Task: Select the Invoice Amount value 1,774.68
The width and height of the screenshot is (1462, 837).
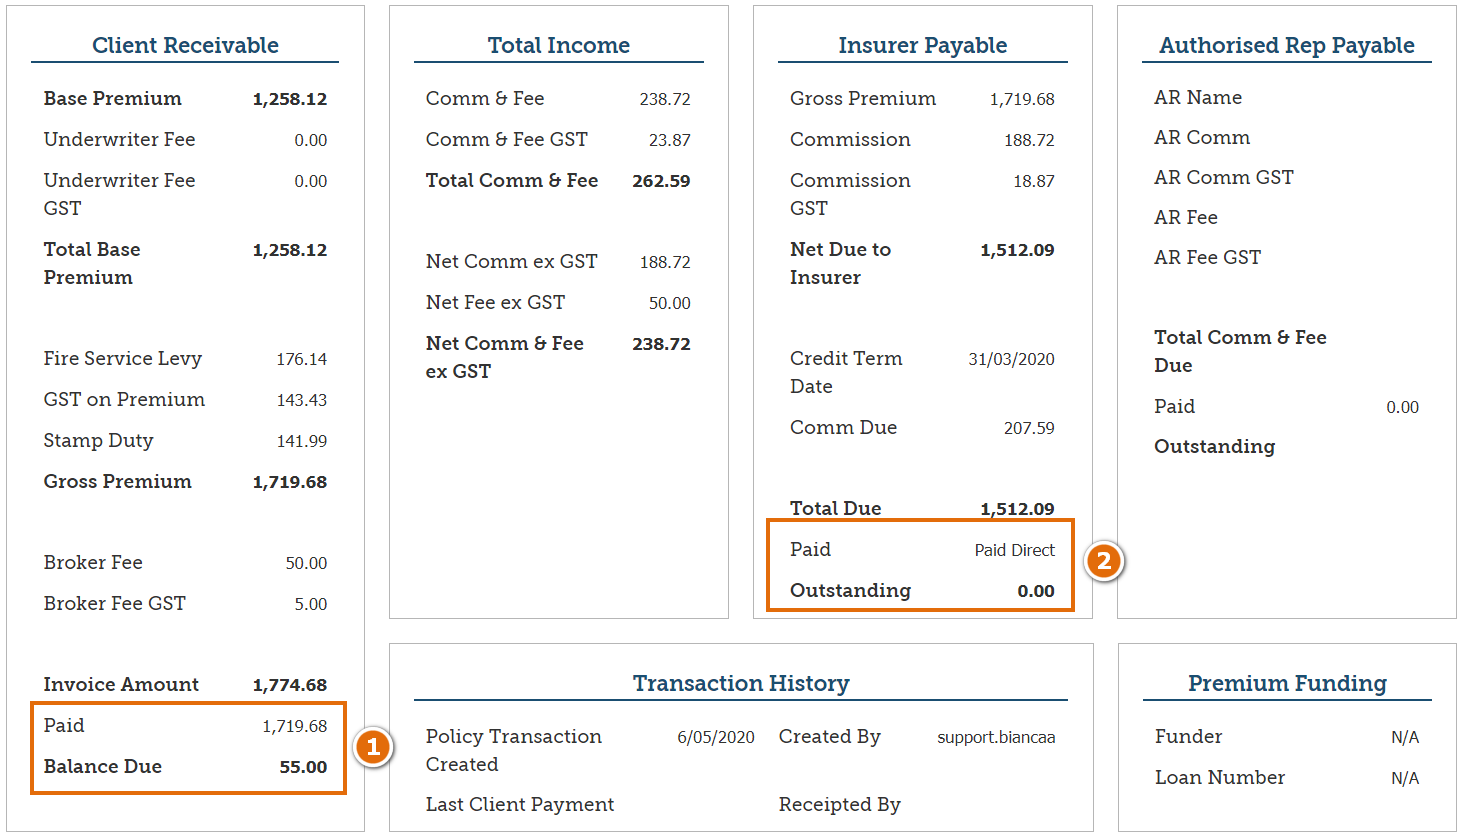Action: 290,685
